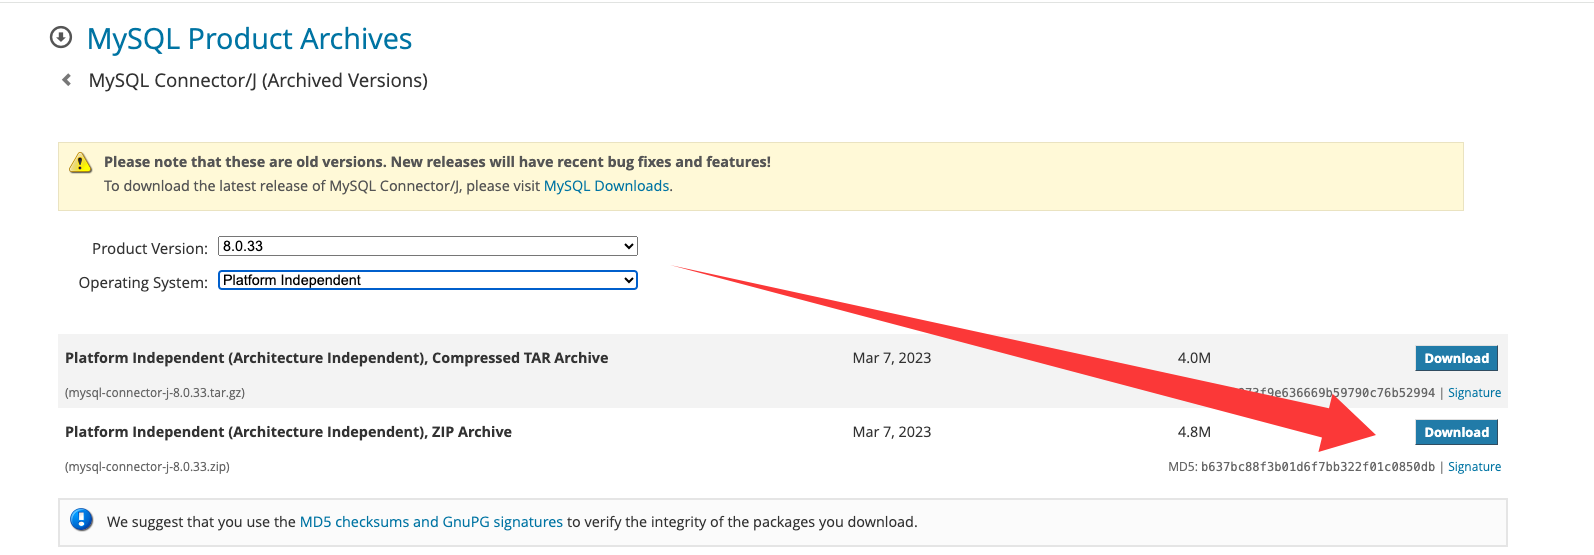Click the Operating System label
Viewport: 1594px width, 555px height.
point(143,283)
